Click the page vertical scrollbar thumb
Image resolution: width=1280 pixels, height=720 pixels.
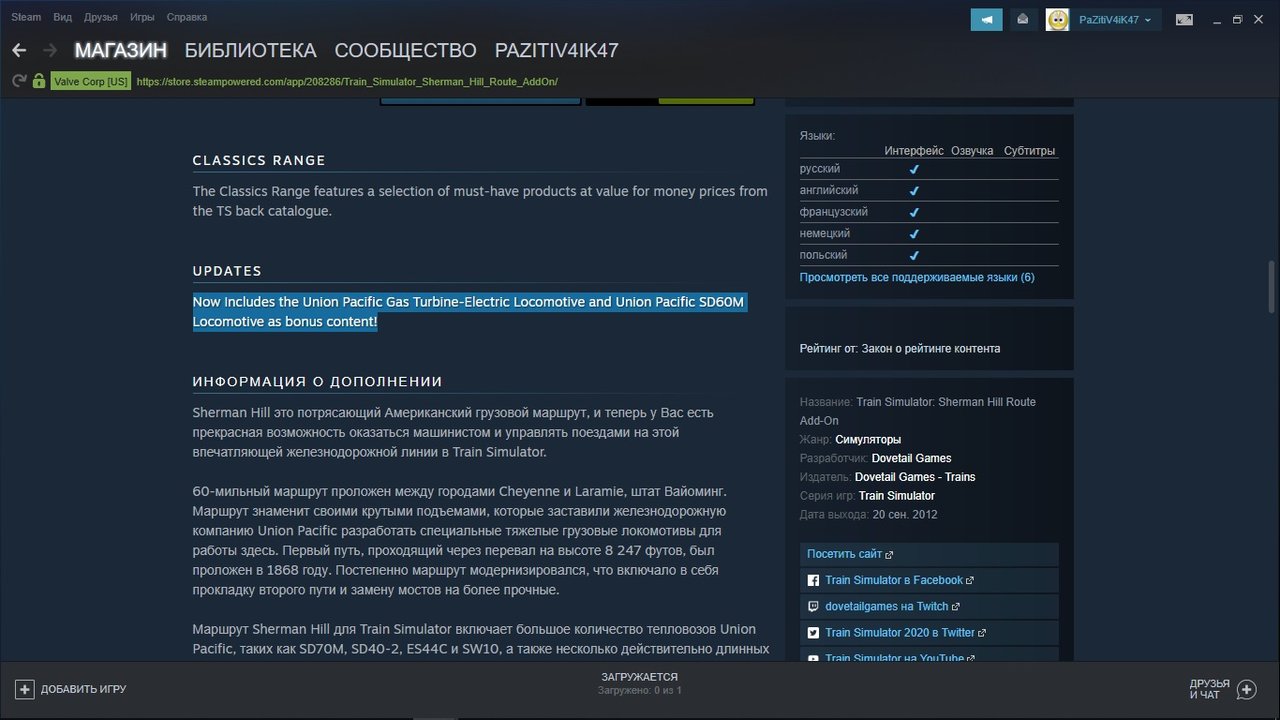click(x=1271, y=286)
